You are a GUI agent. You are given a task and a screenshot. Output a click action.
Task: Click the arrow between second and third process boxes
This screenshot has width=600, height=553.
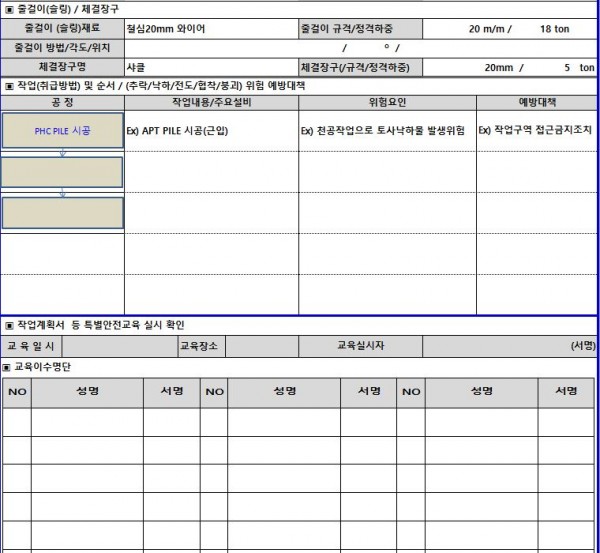pos(62,192)
